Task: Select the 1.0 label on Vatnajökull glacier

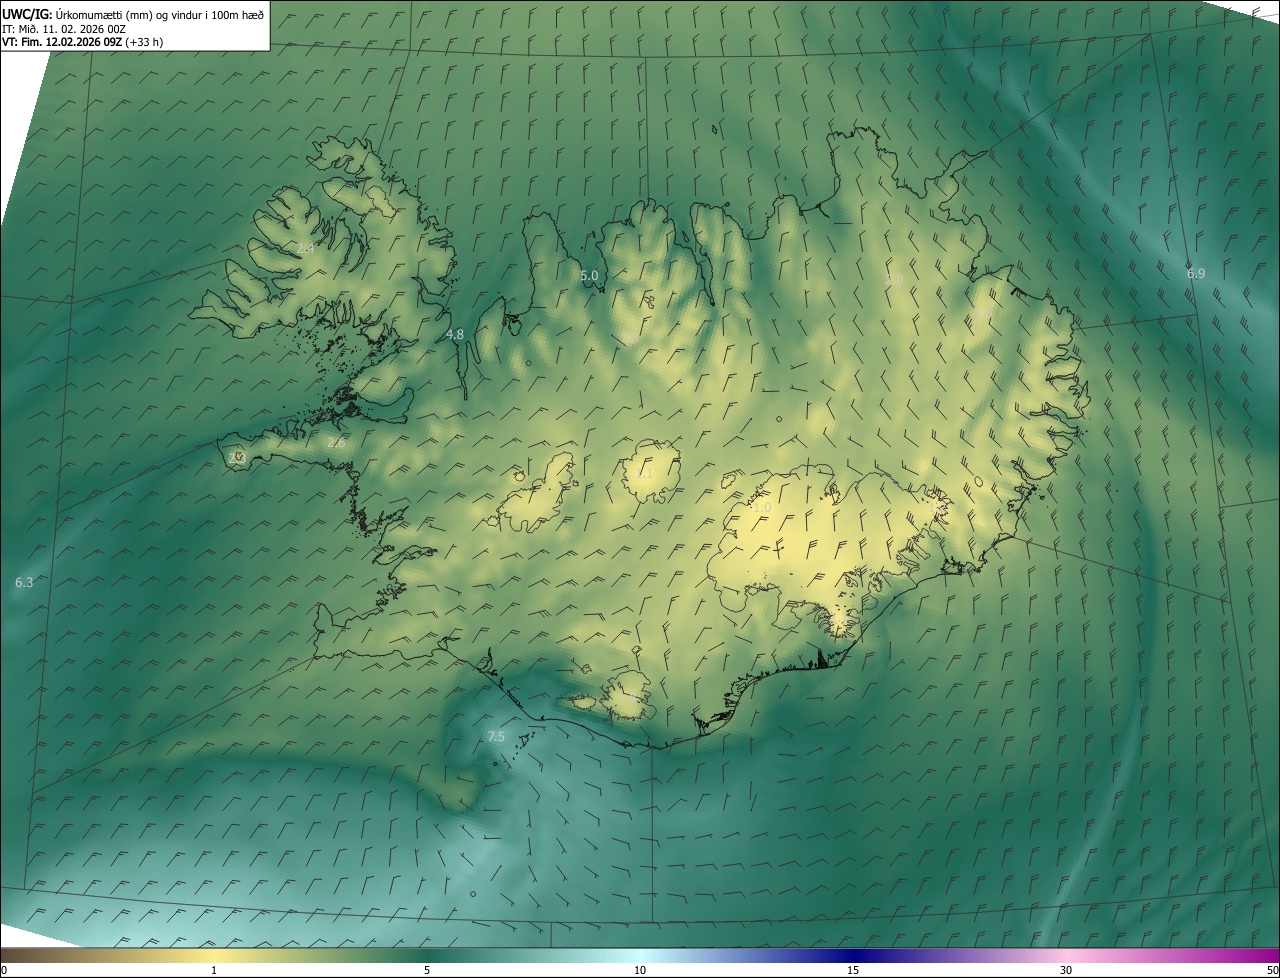Action: point(762,508)
